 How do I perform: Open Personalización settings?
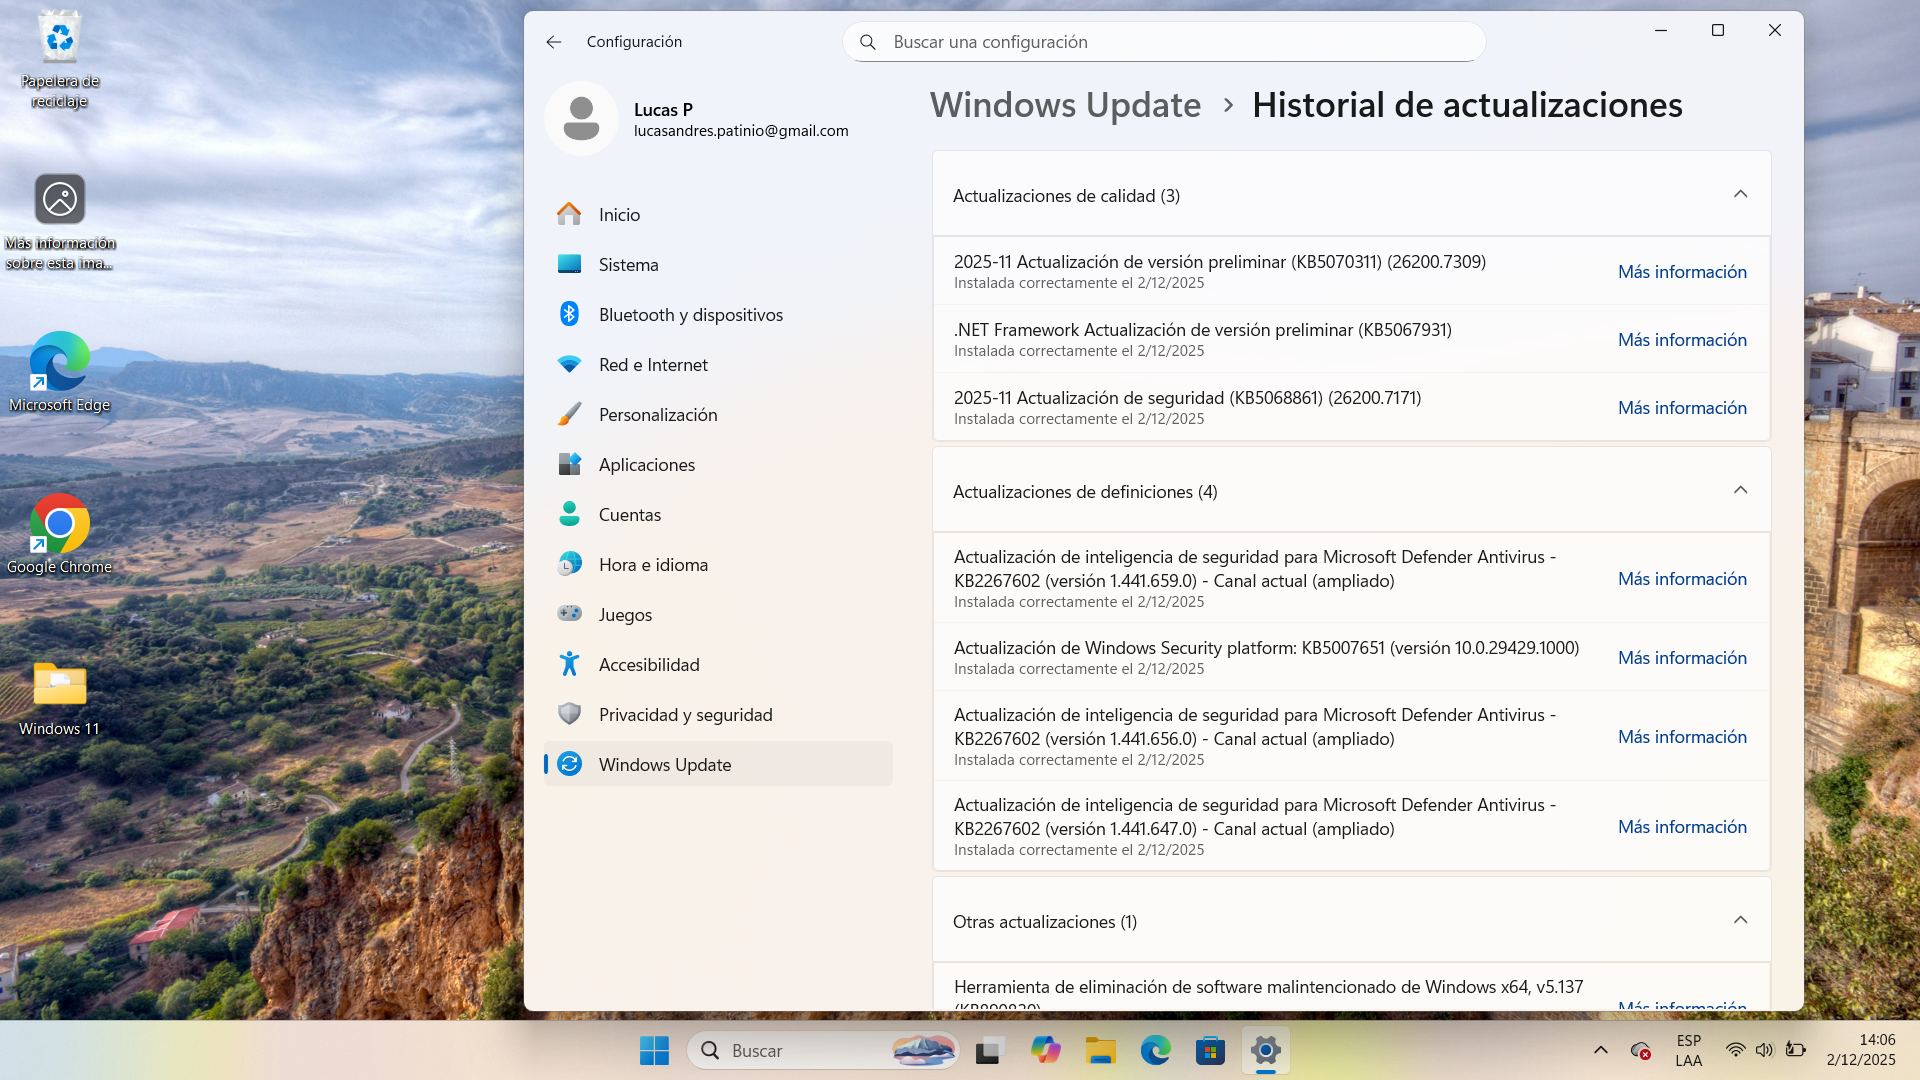(x=657, y=415)
